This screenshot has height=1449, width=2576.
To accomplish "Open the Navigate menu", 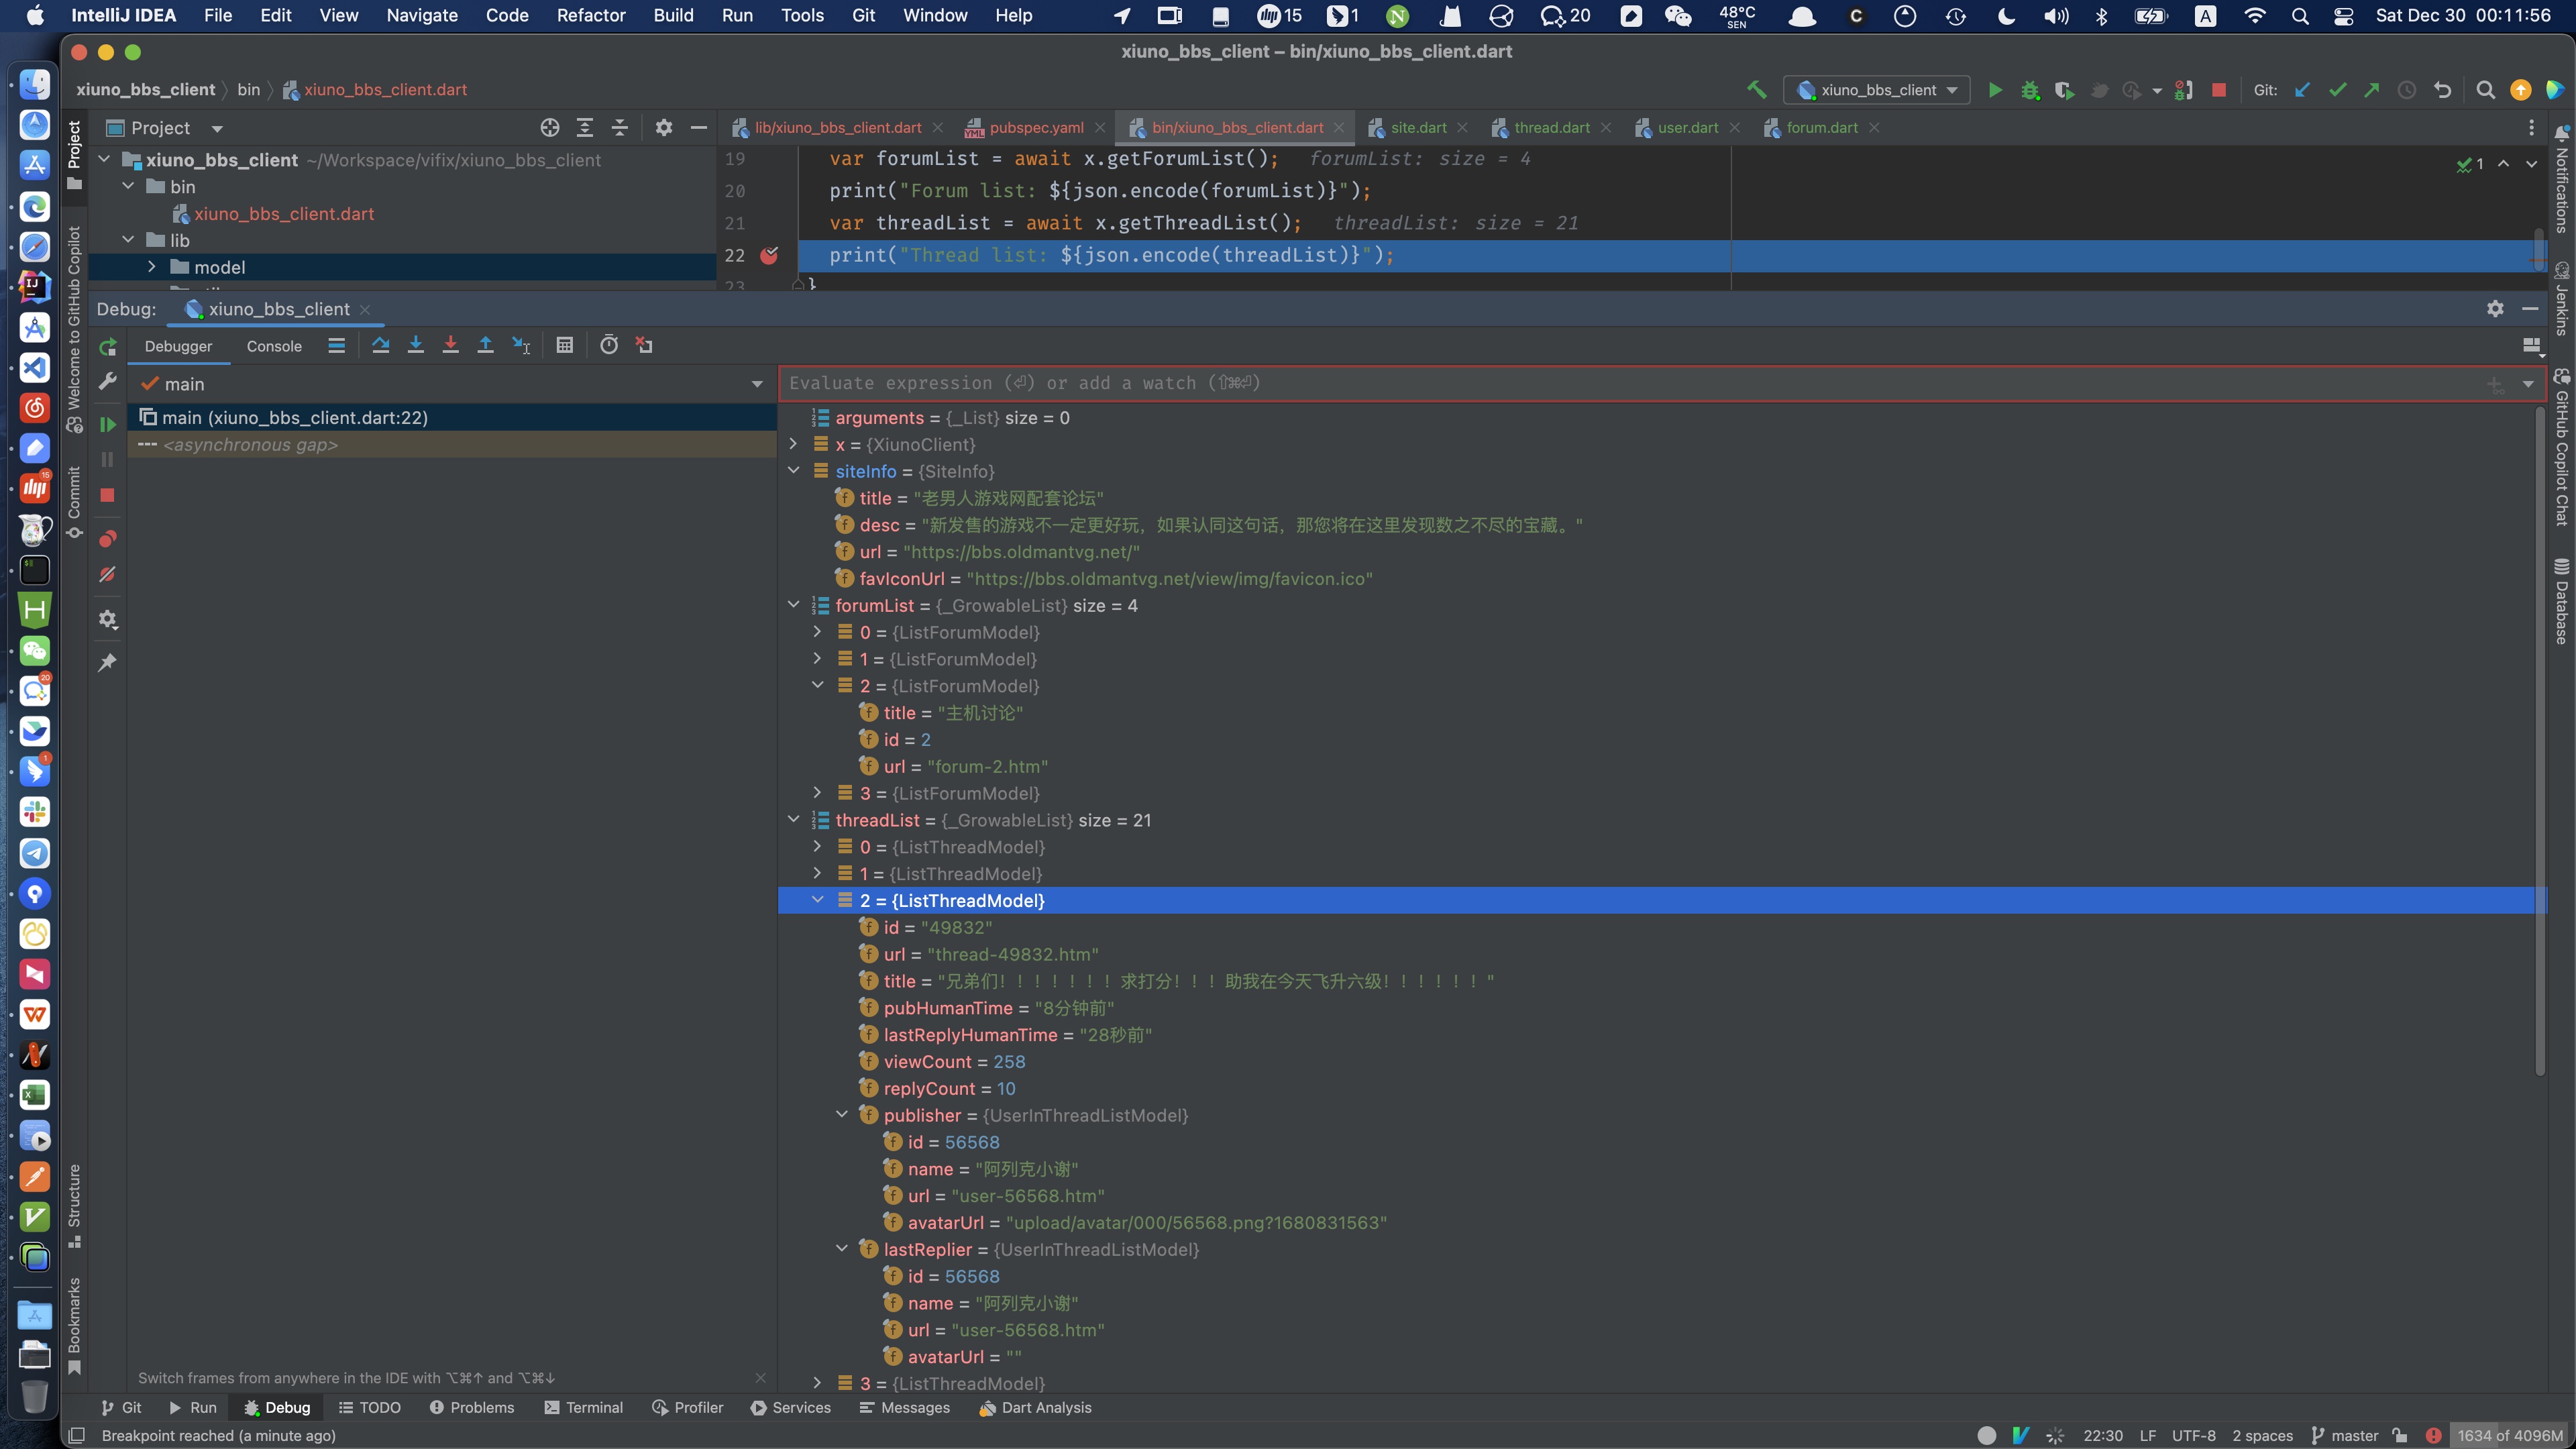I will [422, 16].
